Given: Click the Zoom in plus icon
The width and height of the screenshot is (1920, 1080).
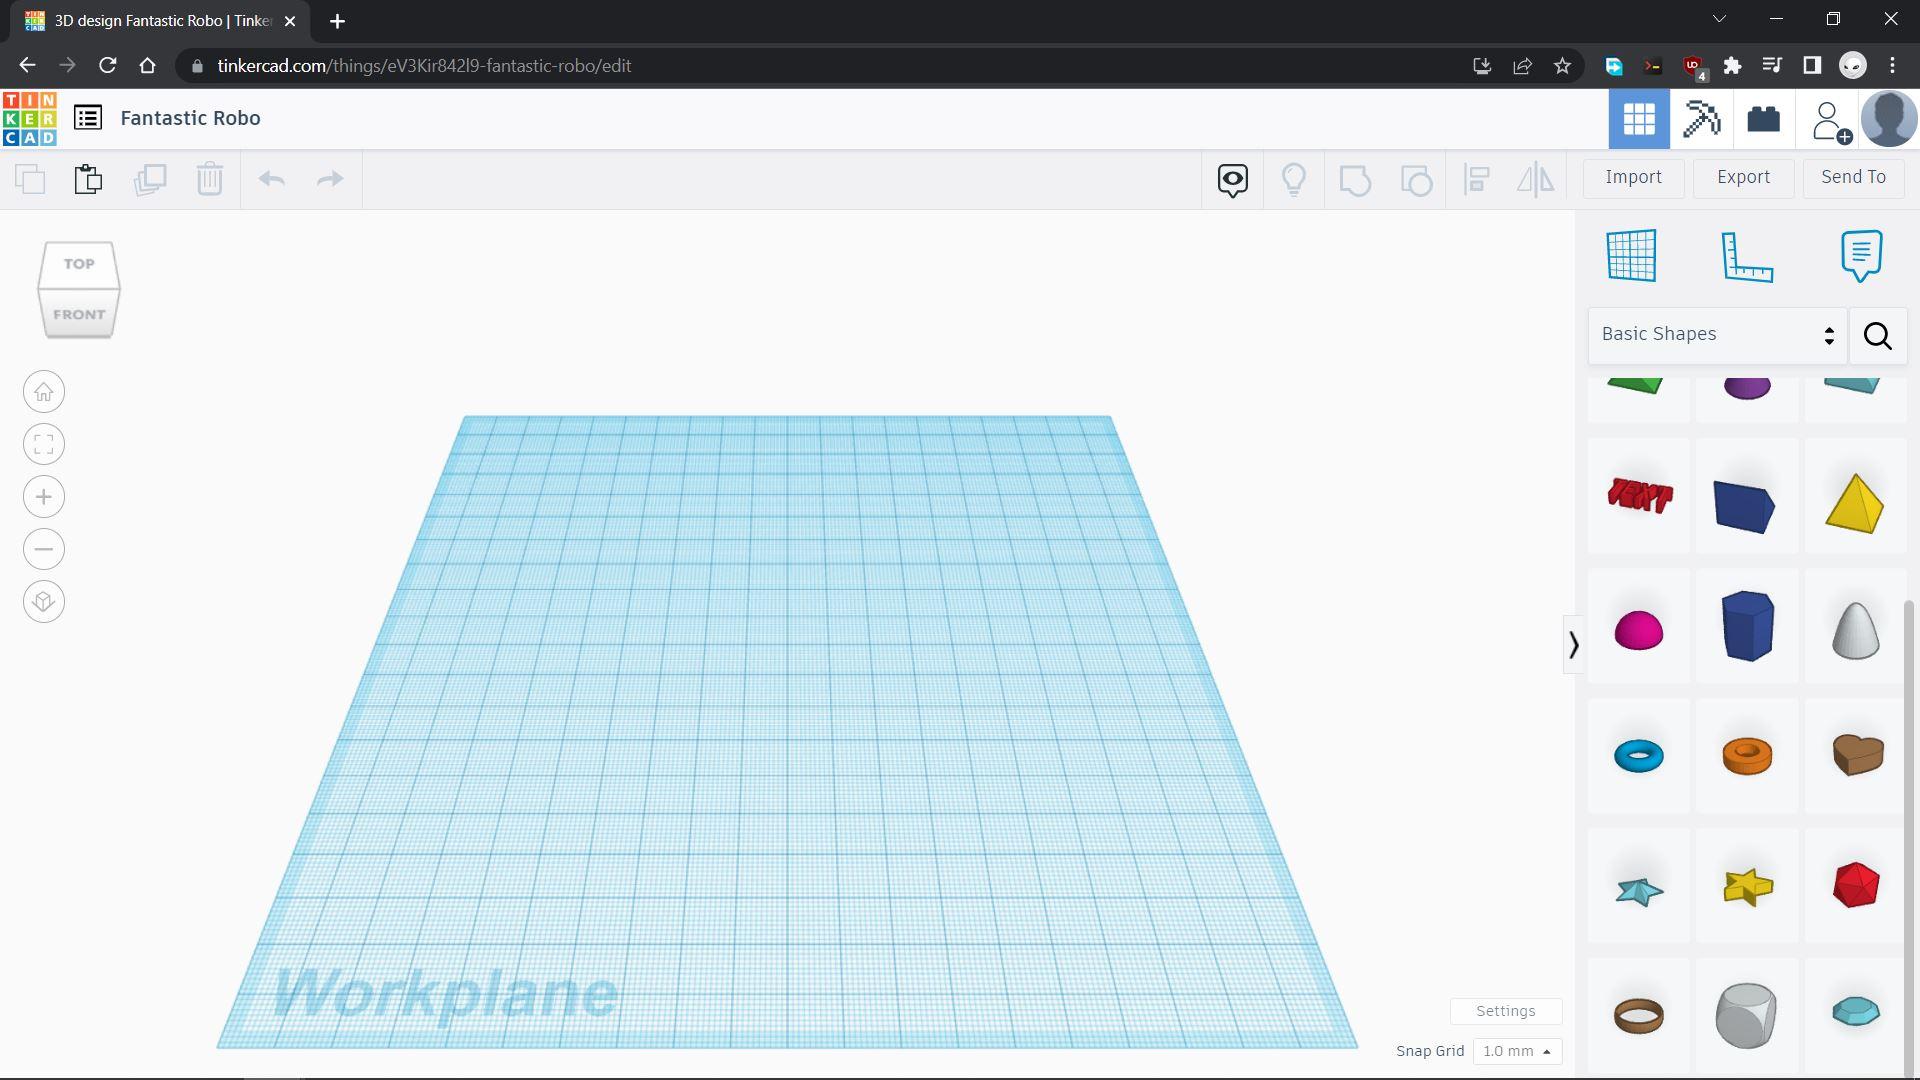Looking at the screenshot, I should (x=44, y=497).
